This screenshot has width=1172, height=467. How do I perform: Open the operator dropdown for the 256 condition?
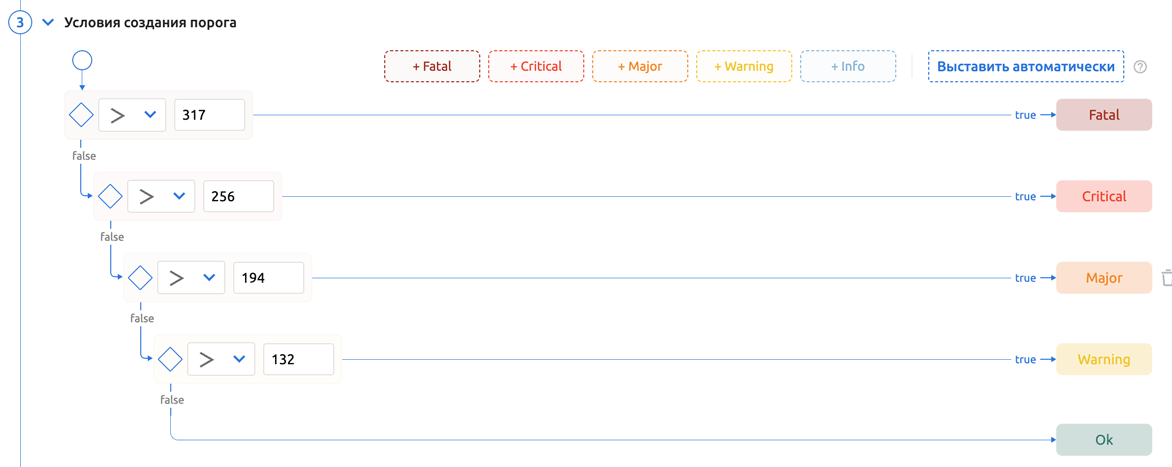[x=161, y=197]
